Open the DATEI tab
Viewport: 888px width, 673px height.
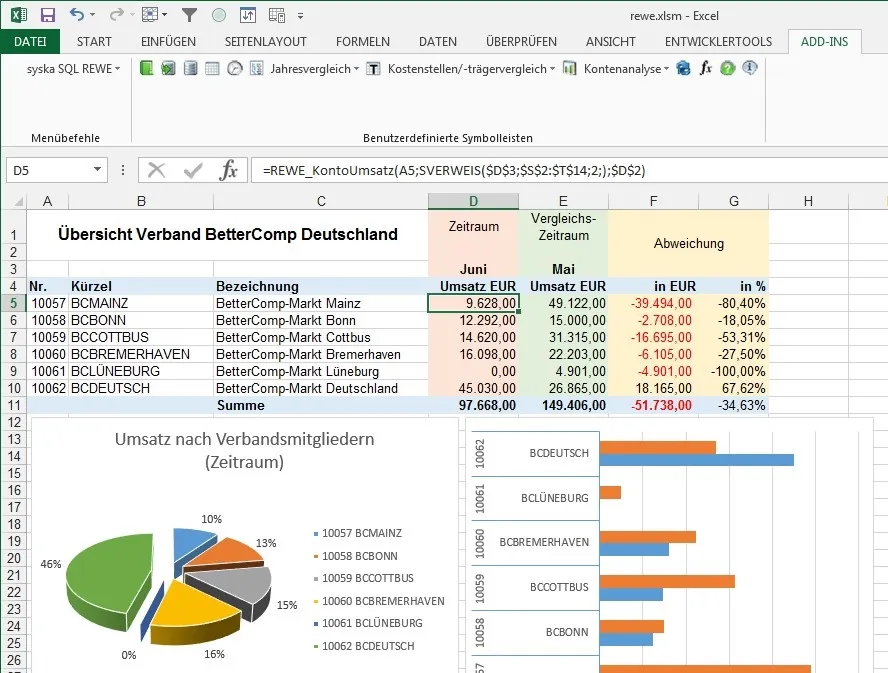tap(30, 41)
